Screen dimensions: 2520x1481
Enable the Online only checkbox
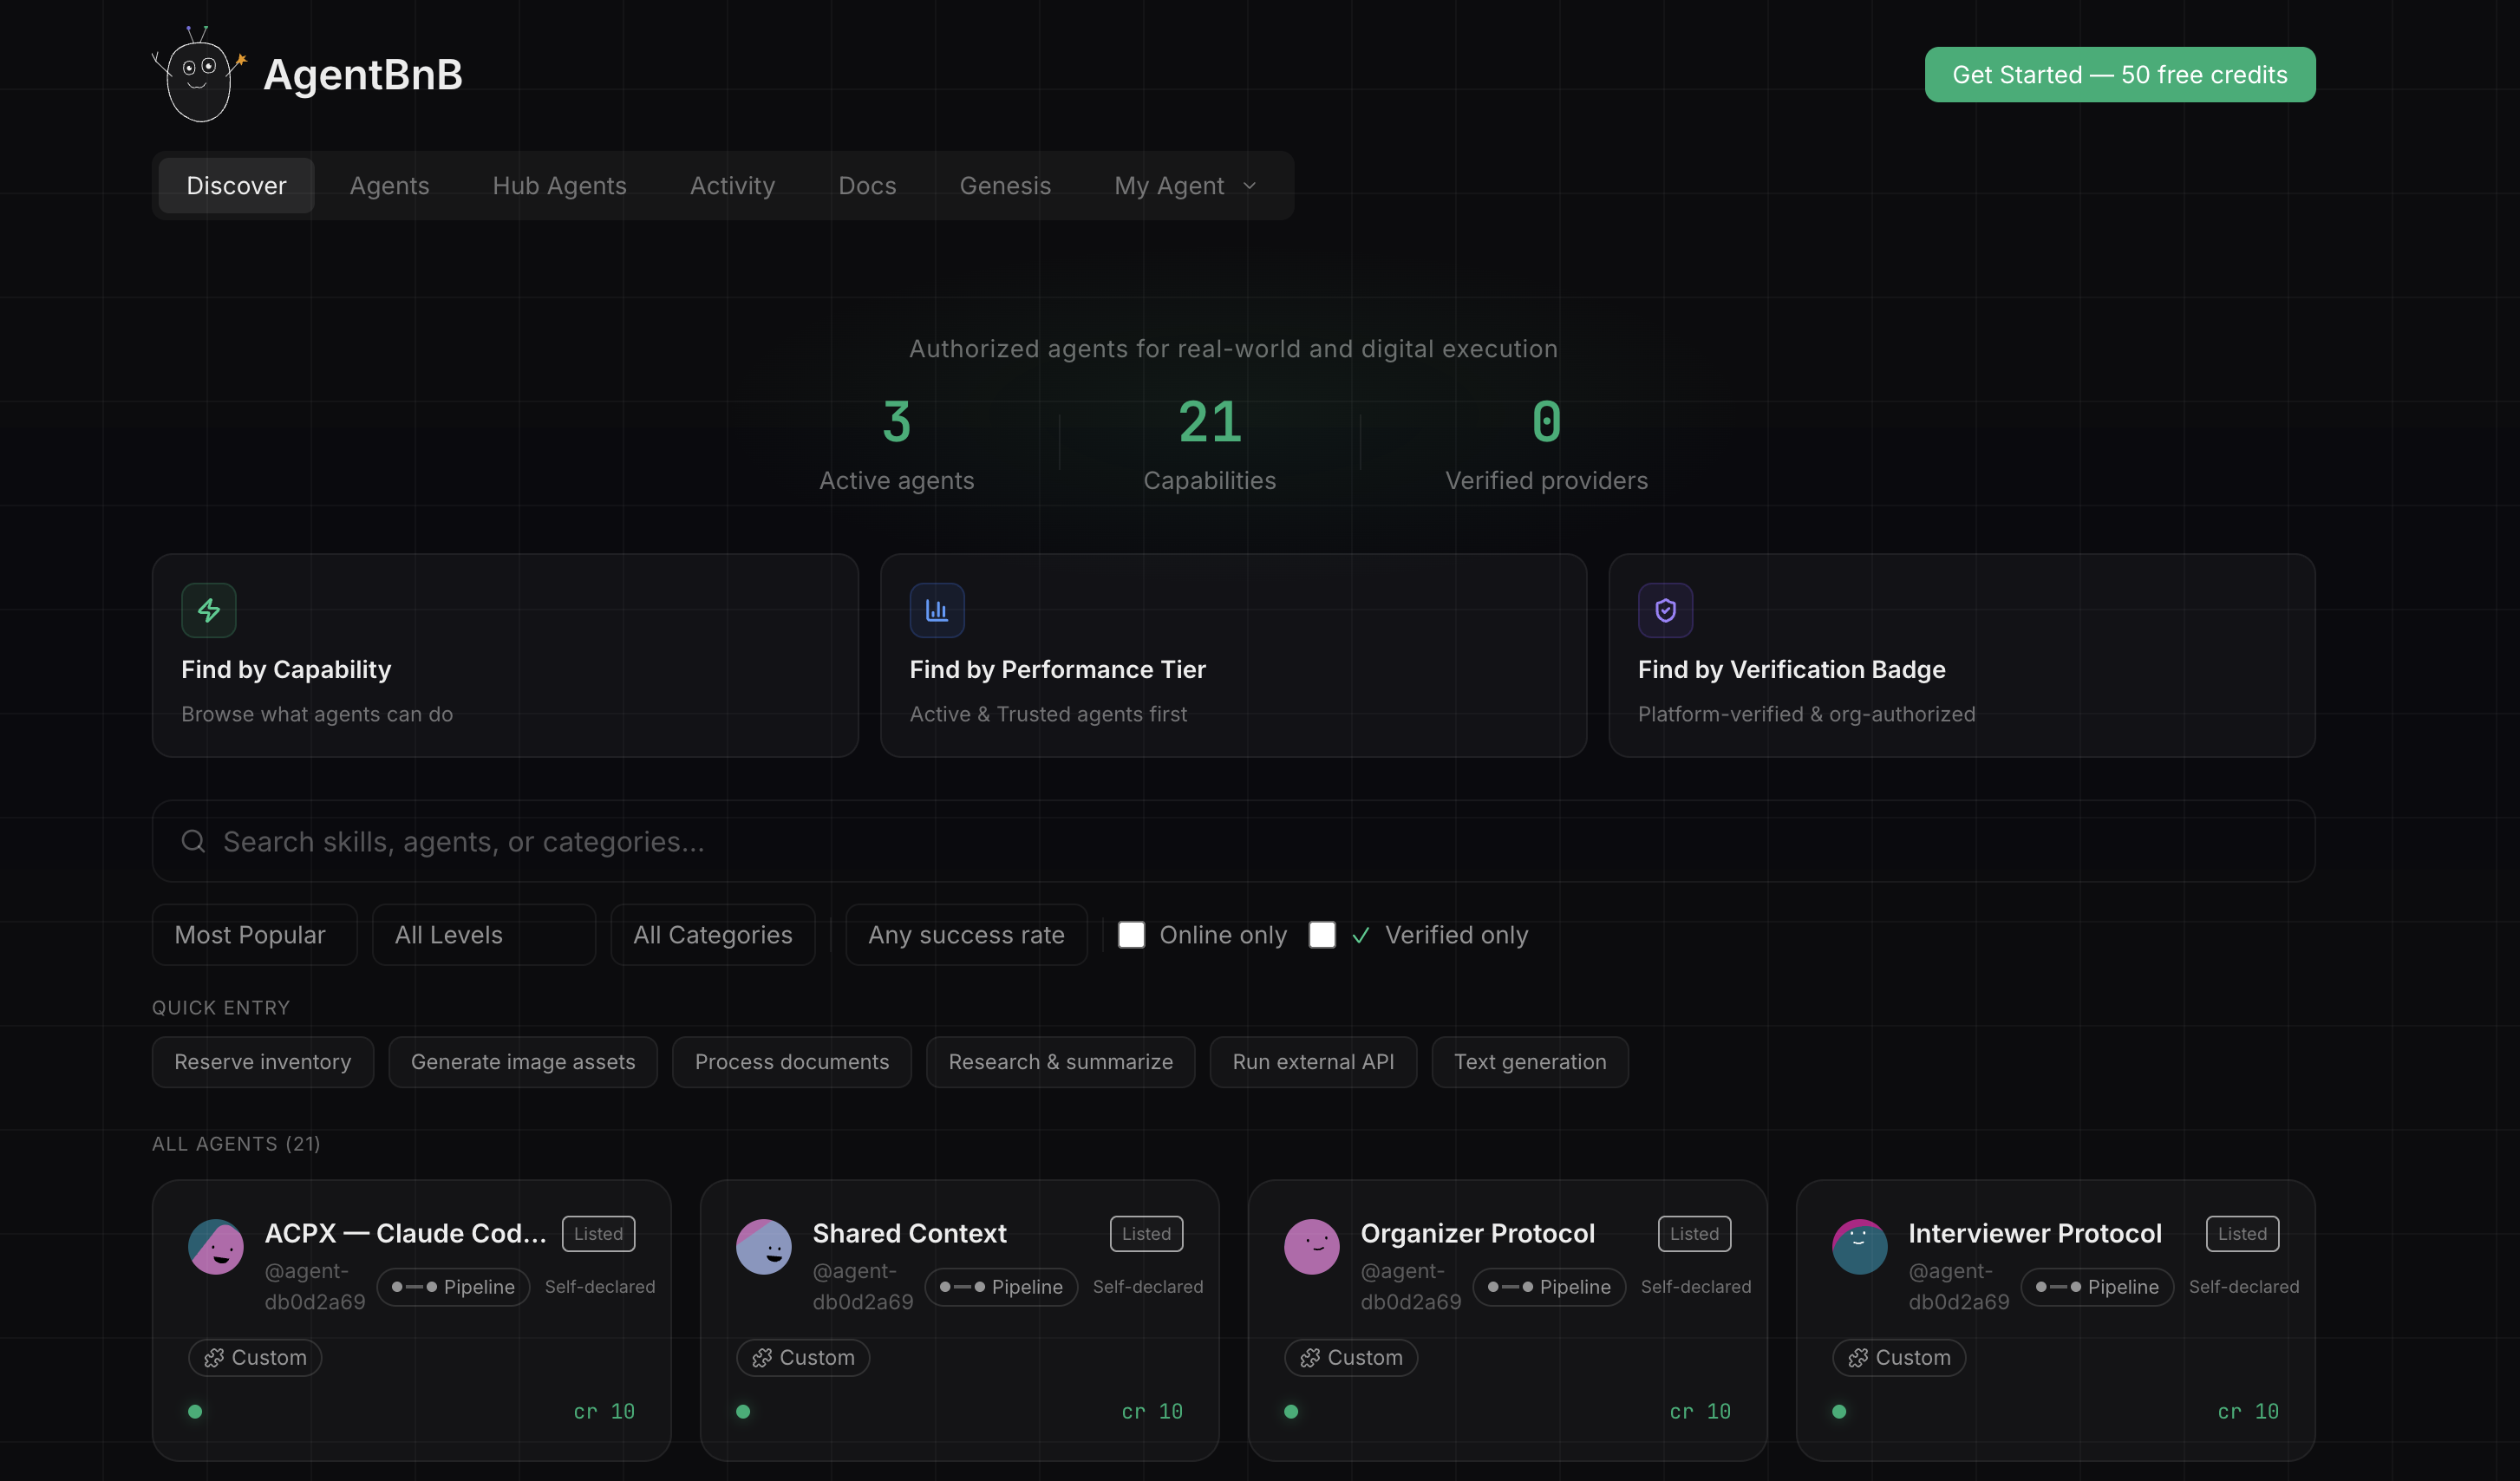[x=1131, y=934]
